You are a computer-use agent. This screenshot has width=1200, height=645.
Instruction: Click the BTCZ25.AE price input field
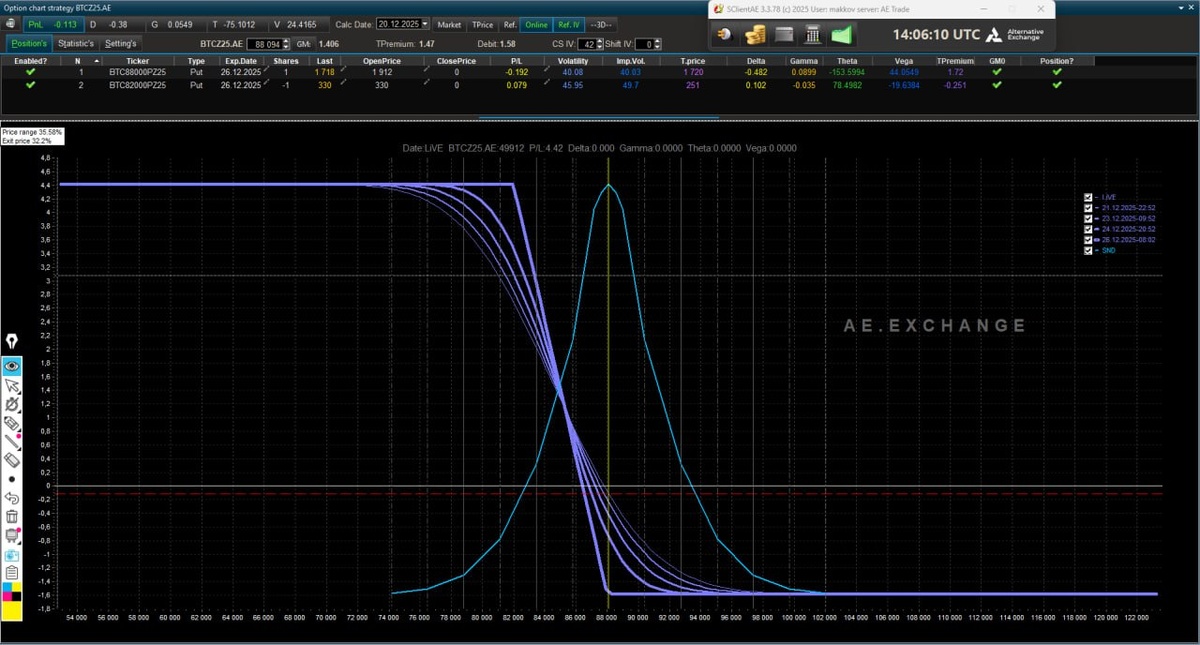[x=265, y=44]
